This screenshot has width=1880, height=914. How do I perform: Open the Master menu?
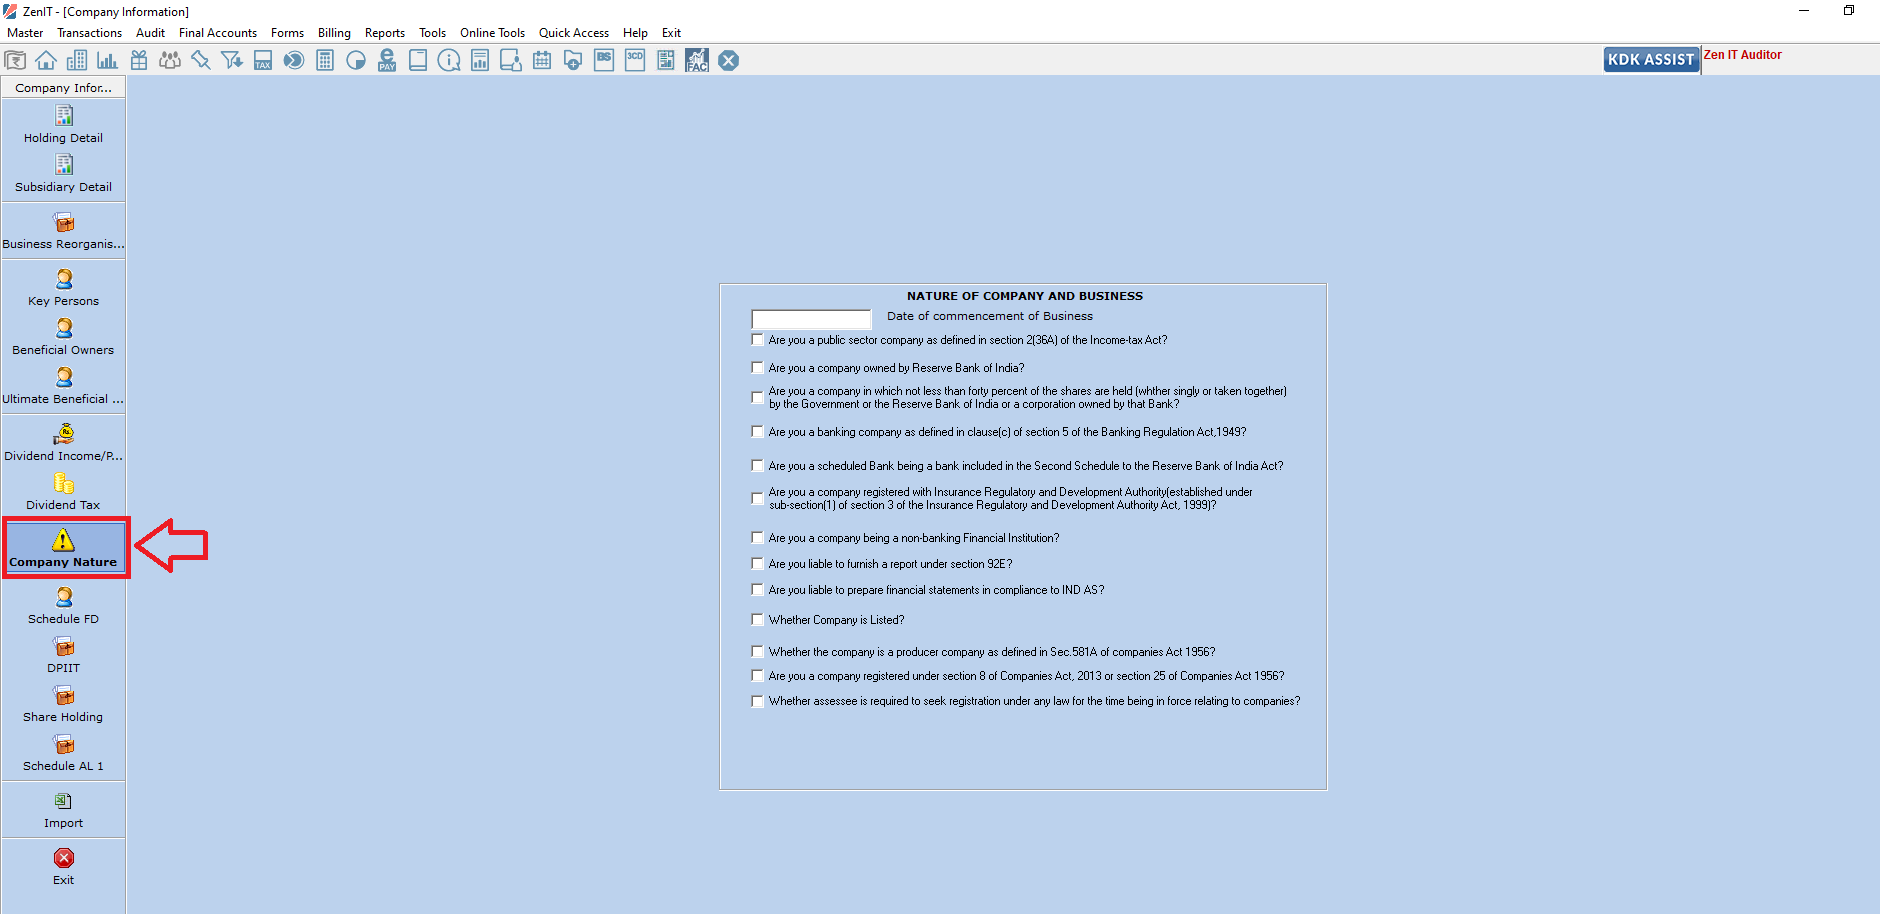[x=25, y=33]
